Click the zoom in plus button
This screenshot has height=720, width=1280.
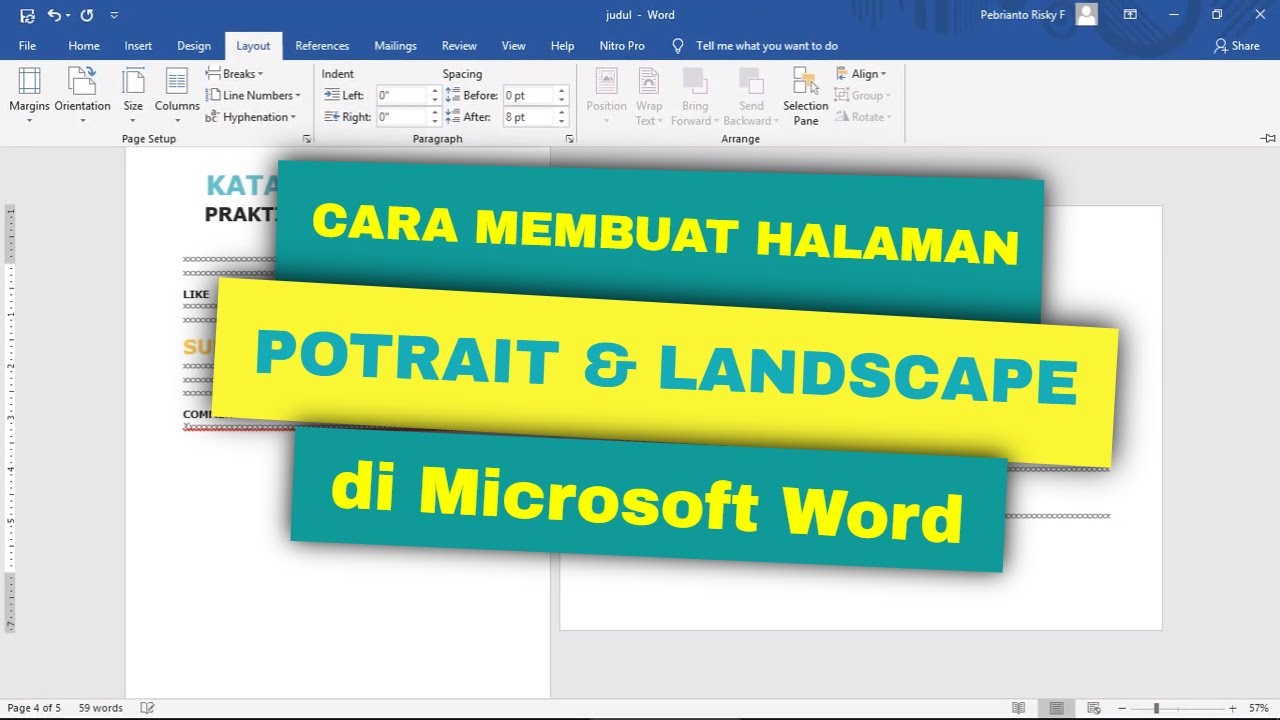[x=1232, y=708]
